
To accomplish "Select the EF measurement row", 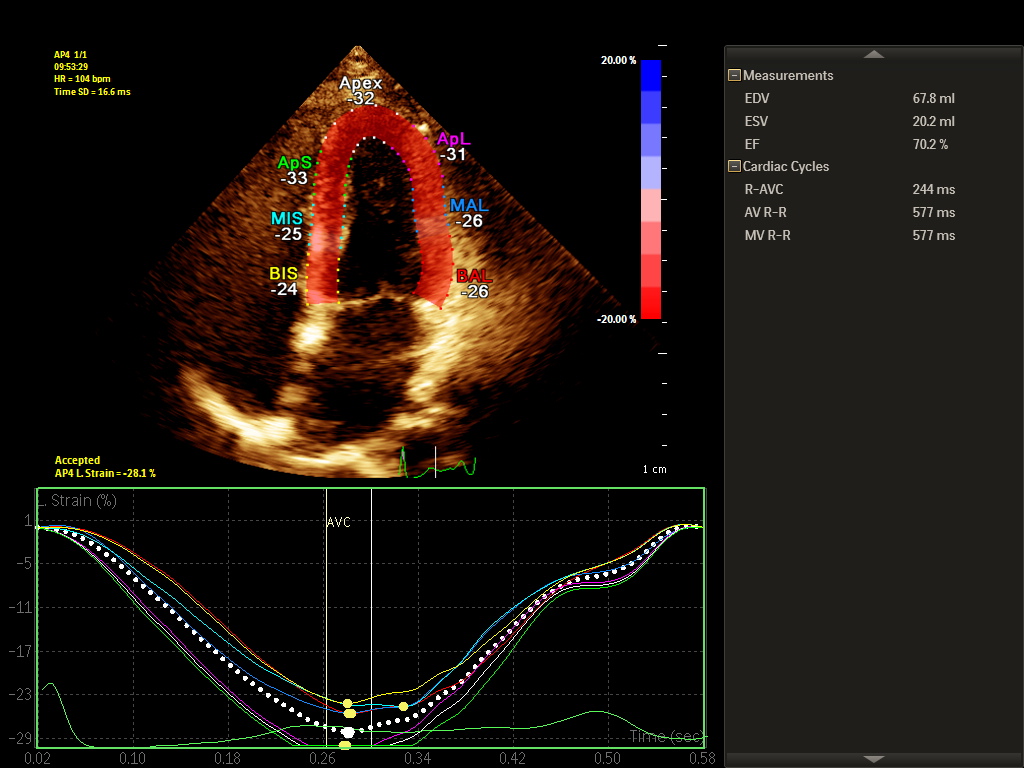I will (x=850, y=144).
